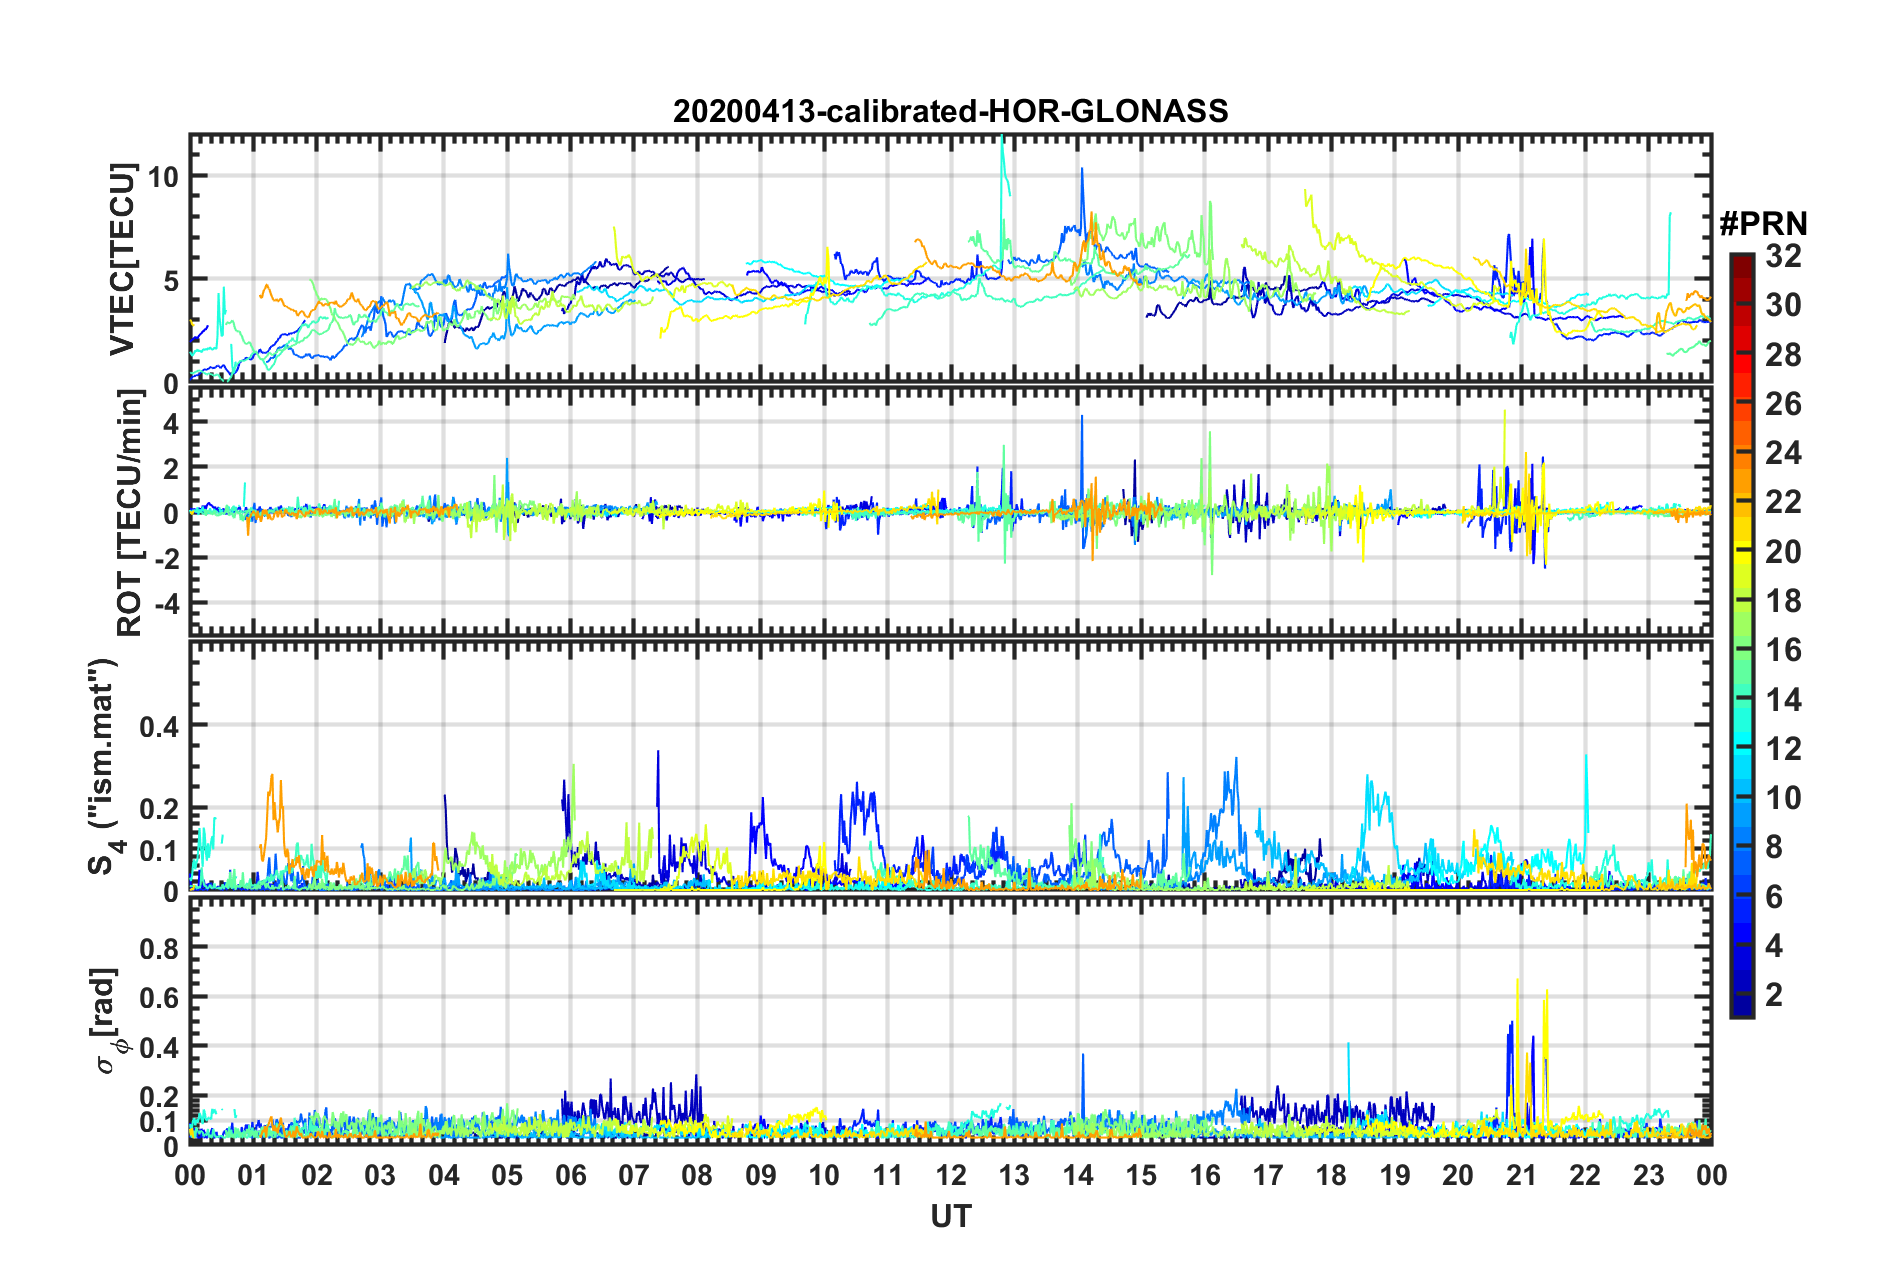Click the 0.4 tick label on the S4 axis
The width and height of the screenshot is (1902, 1272).
point(158,726)
